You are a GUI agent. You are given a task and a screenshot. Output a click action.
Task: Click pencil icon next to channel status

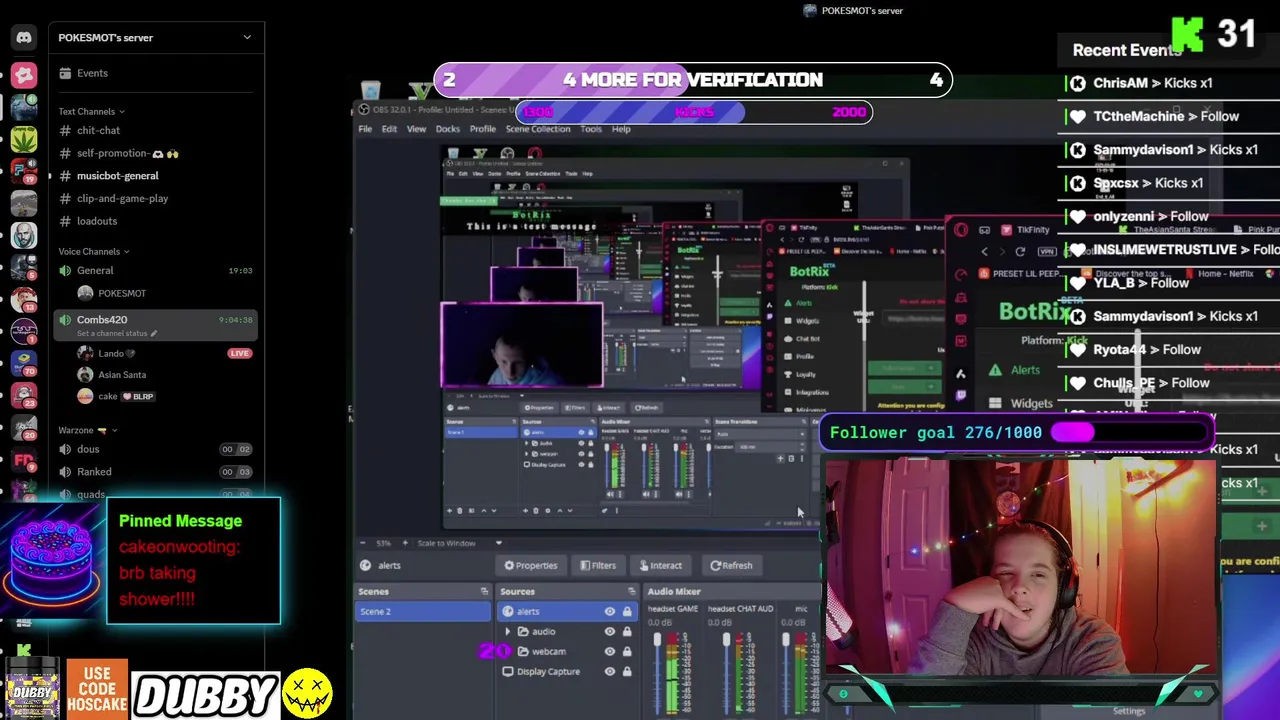coord(154,333)
